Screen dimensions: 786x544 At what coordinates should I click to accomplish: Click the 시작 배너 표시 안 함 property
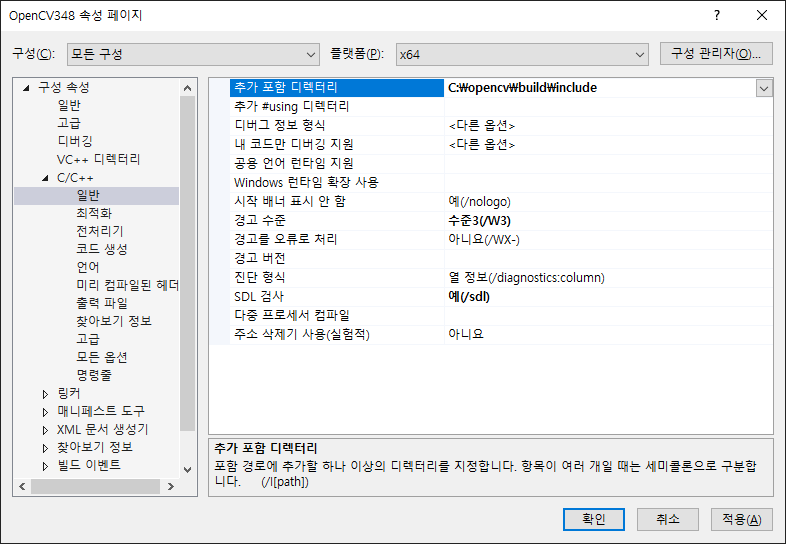click(x=337, y=202)
